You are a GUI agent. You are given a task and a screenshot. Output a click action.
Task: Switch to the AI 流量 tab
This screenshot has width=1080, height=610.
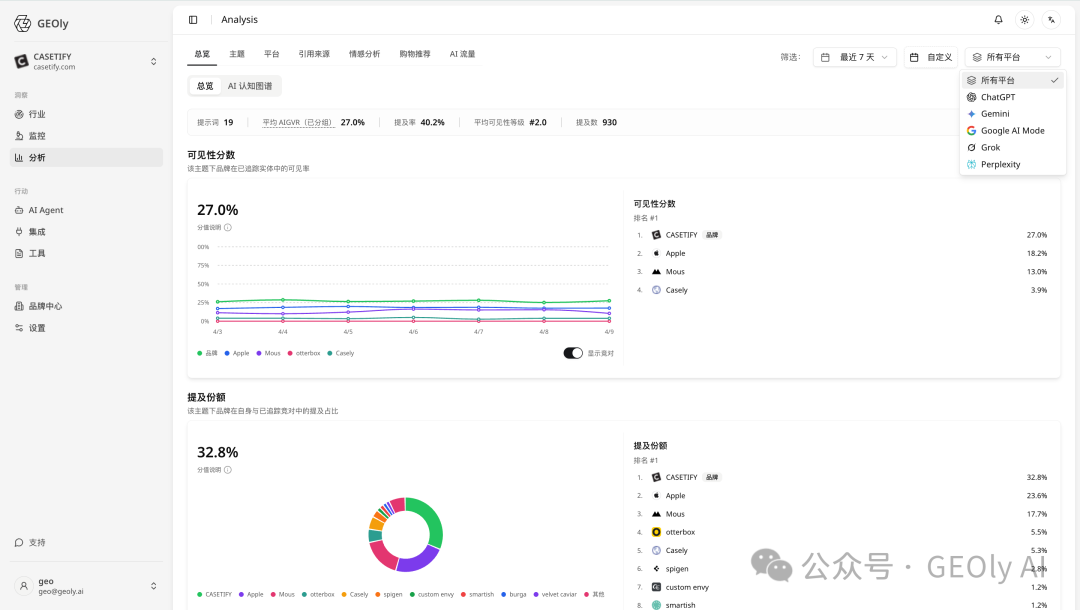click(x=462, y=54)
